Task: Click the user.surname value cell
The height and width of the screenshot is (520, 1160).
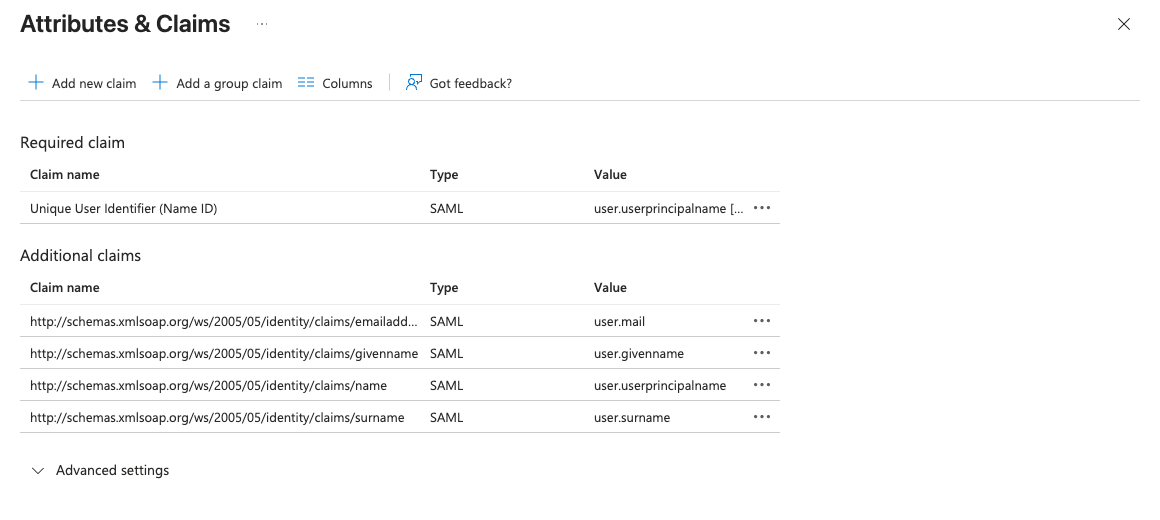Action: coord(632,417)
